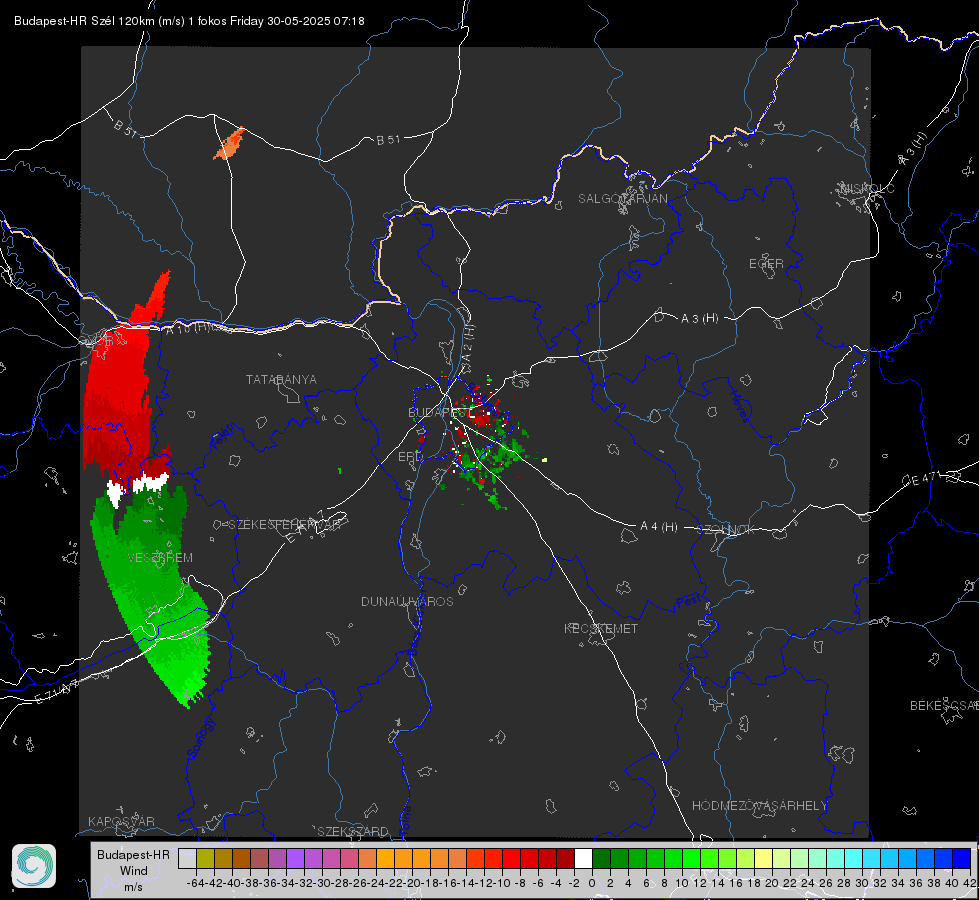Click the 'Pest' county label
The image size is (979, 900).
point(689,601)
